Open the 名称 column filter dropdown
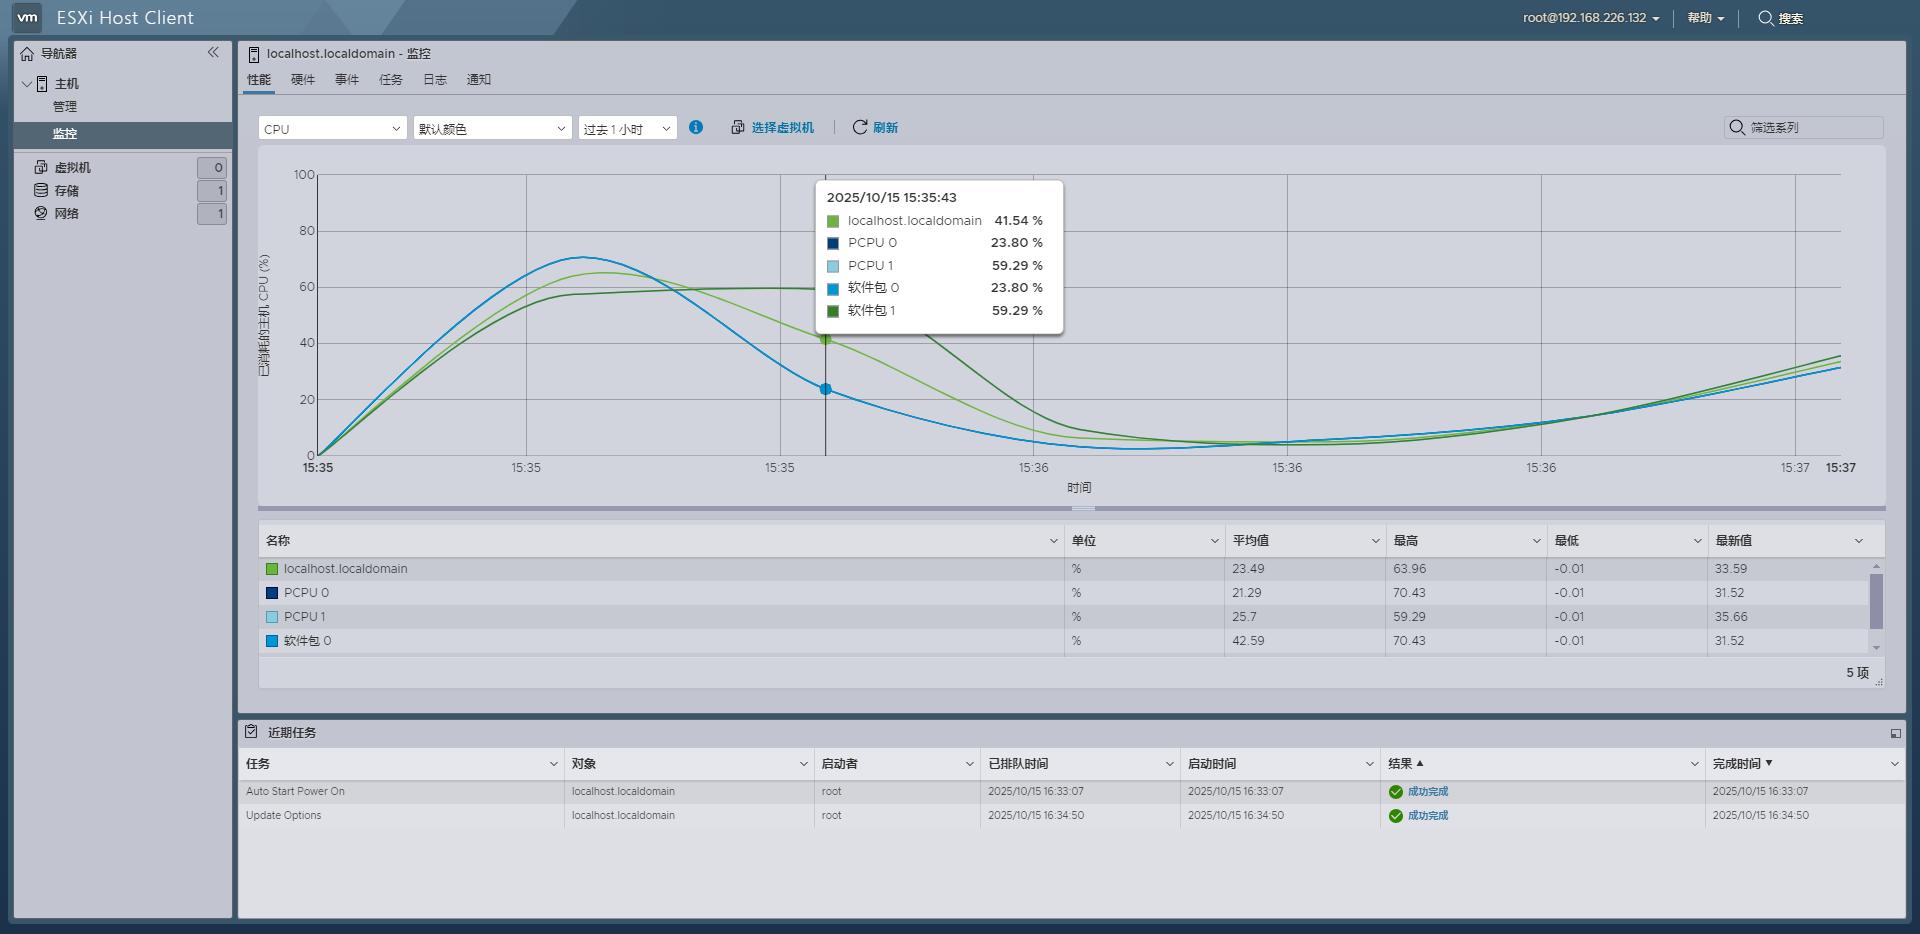This screenshot has height=934, width=1920. click(1052, 540)
